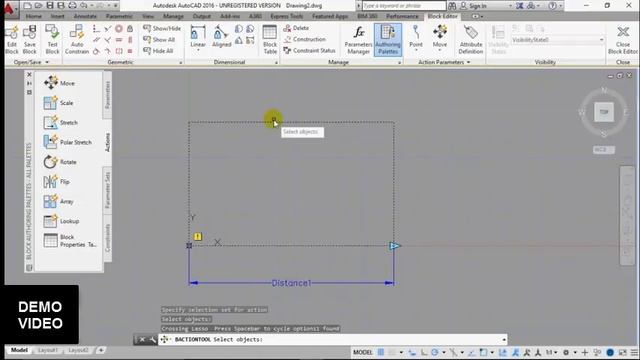Select the Lookup action in palette
The height and width of the screenshot is (360, 640).
coord(61,221)
